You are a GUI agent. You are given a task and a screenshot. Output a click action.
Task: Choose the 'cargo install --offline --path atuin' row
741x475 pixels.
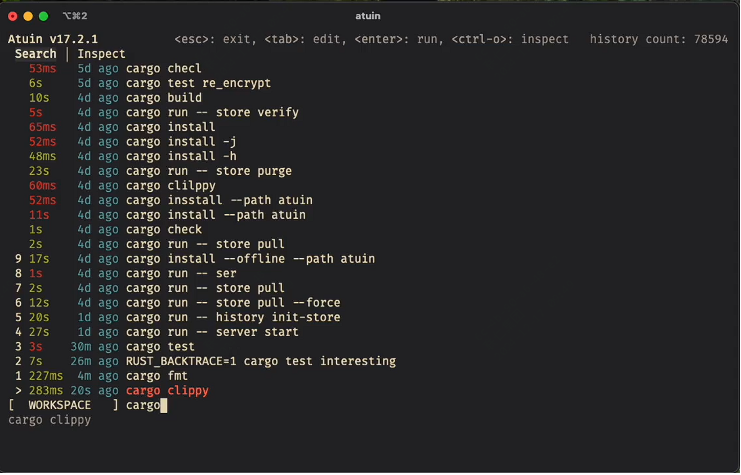point(250,259)
